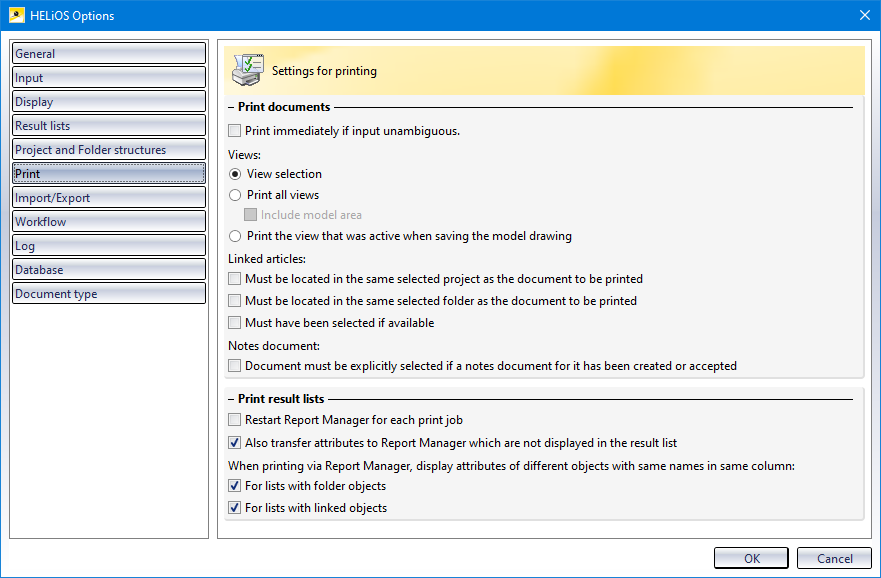Check same selected project requirement

[234, 279]
